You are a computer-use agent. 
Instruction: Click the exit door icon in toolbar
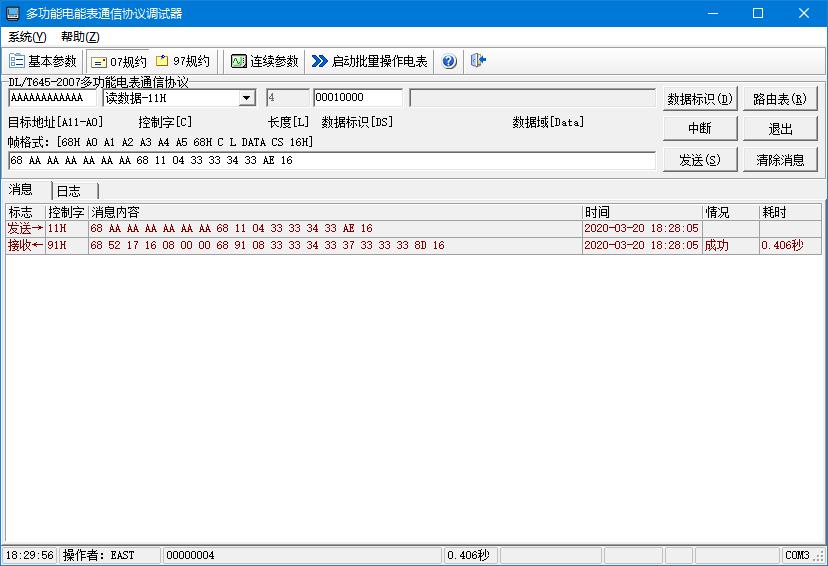478,61
